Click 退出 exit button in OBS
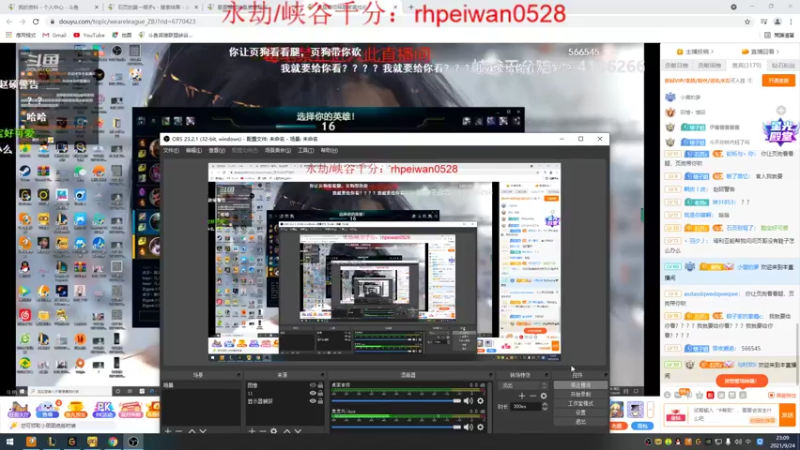 click(580, 421)
